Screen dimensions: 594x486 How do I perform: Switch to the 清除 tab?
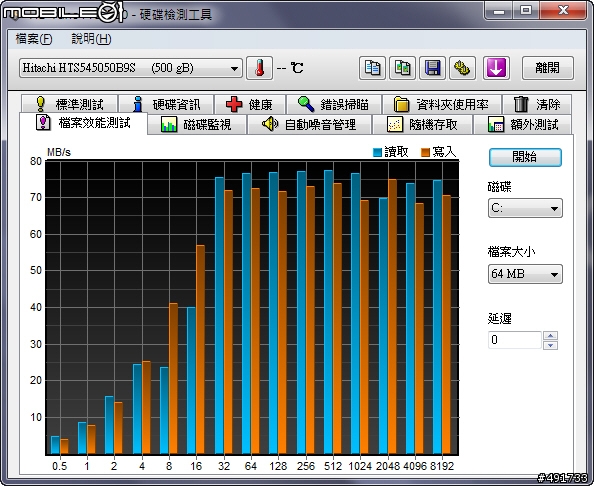pyautogui.click(x=537, y=104)
